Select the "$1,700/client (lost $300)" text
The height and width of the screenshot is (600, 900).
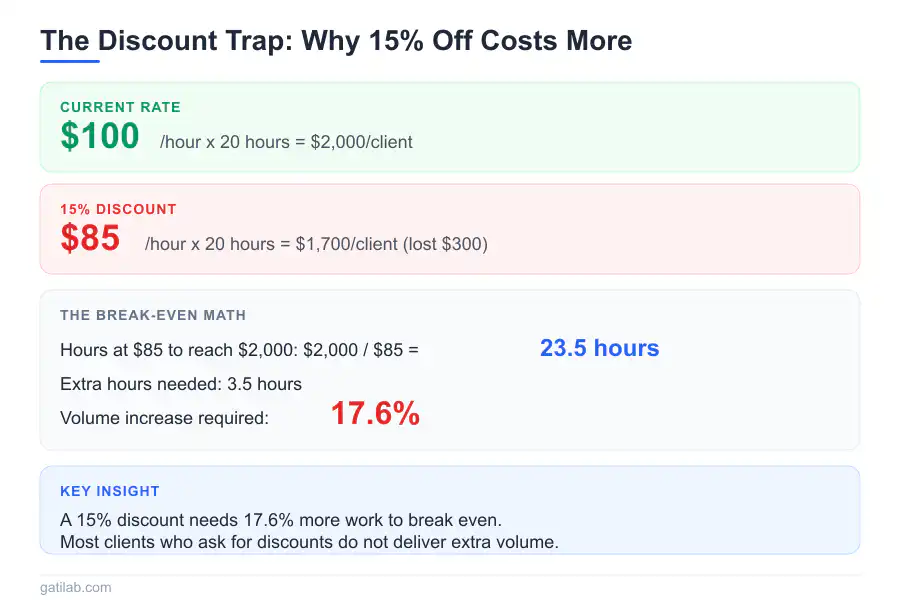click(392, 244)
